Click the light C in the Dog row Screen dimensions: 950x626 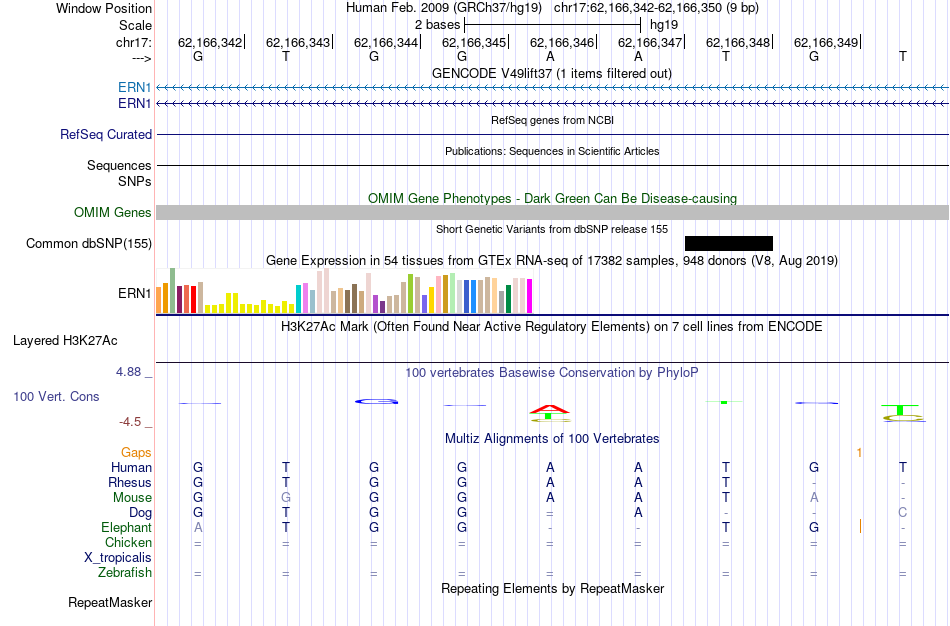(903, 513)
